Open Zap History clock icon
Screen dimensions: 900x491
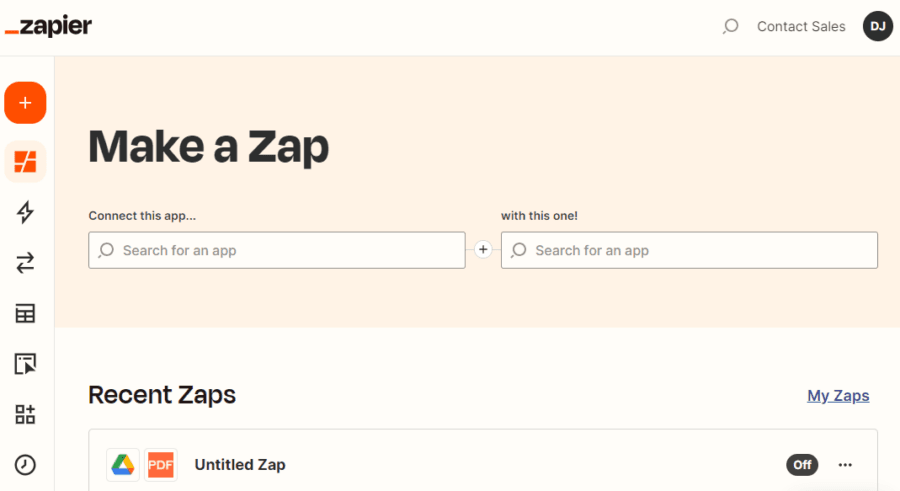[25, 464]
